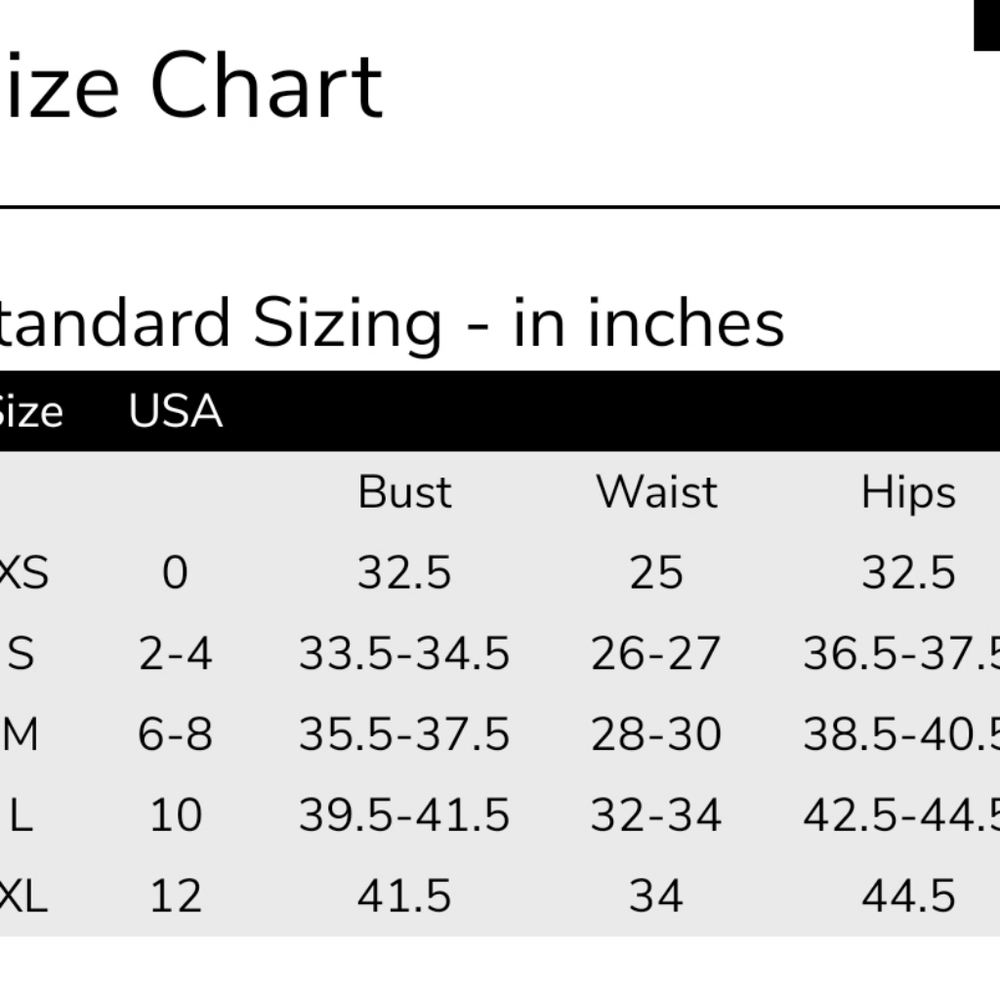1000x999 pixels.
Task: Click the black button in top-right corner
Action: click(986, 25)
